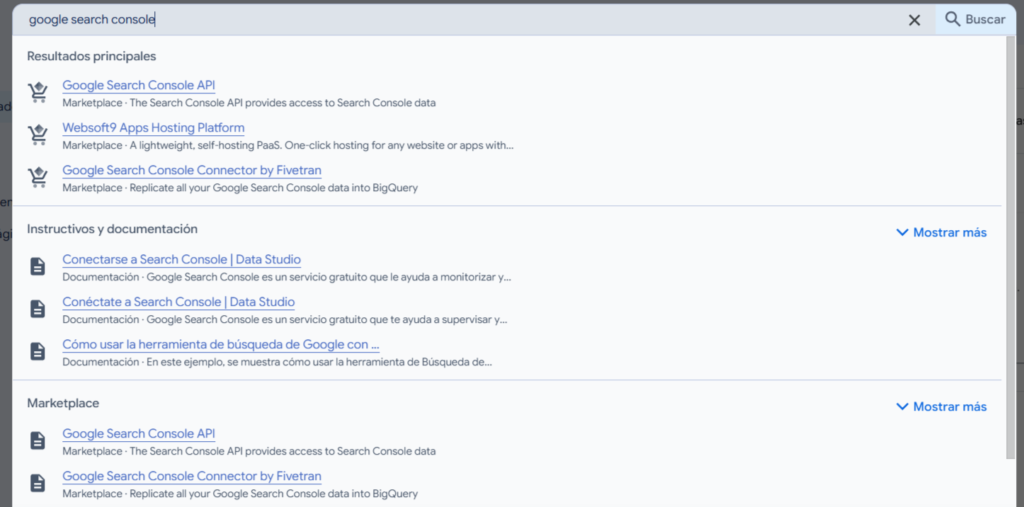
Task: Click document icon beside Cómo usar la herramienta
Action: click(38, 352)
